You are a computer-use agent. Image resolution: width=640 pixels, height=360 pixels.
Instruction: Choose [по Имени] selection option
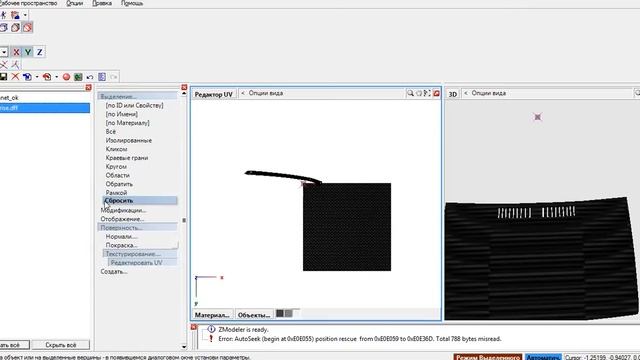122,114
